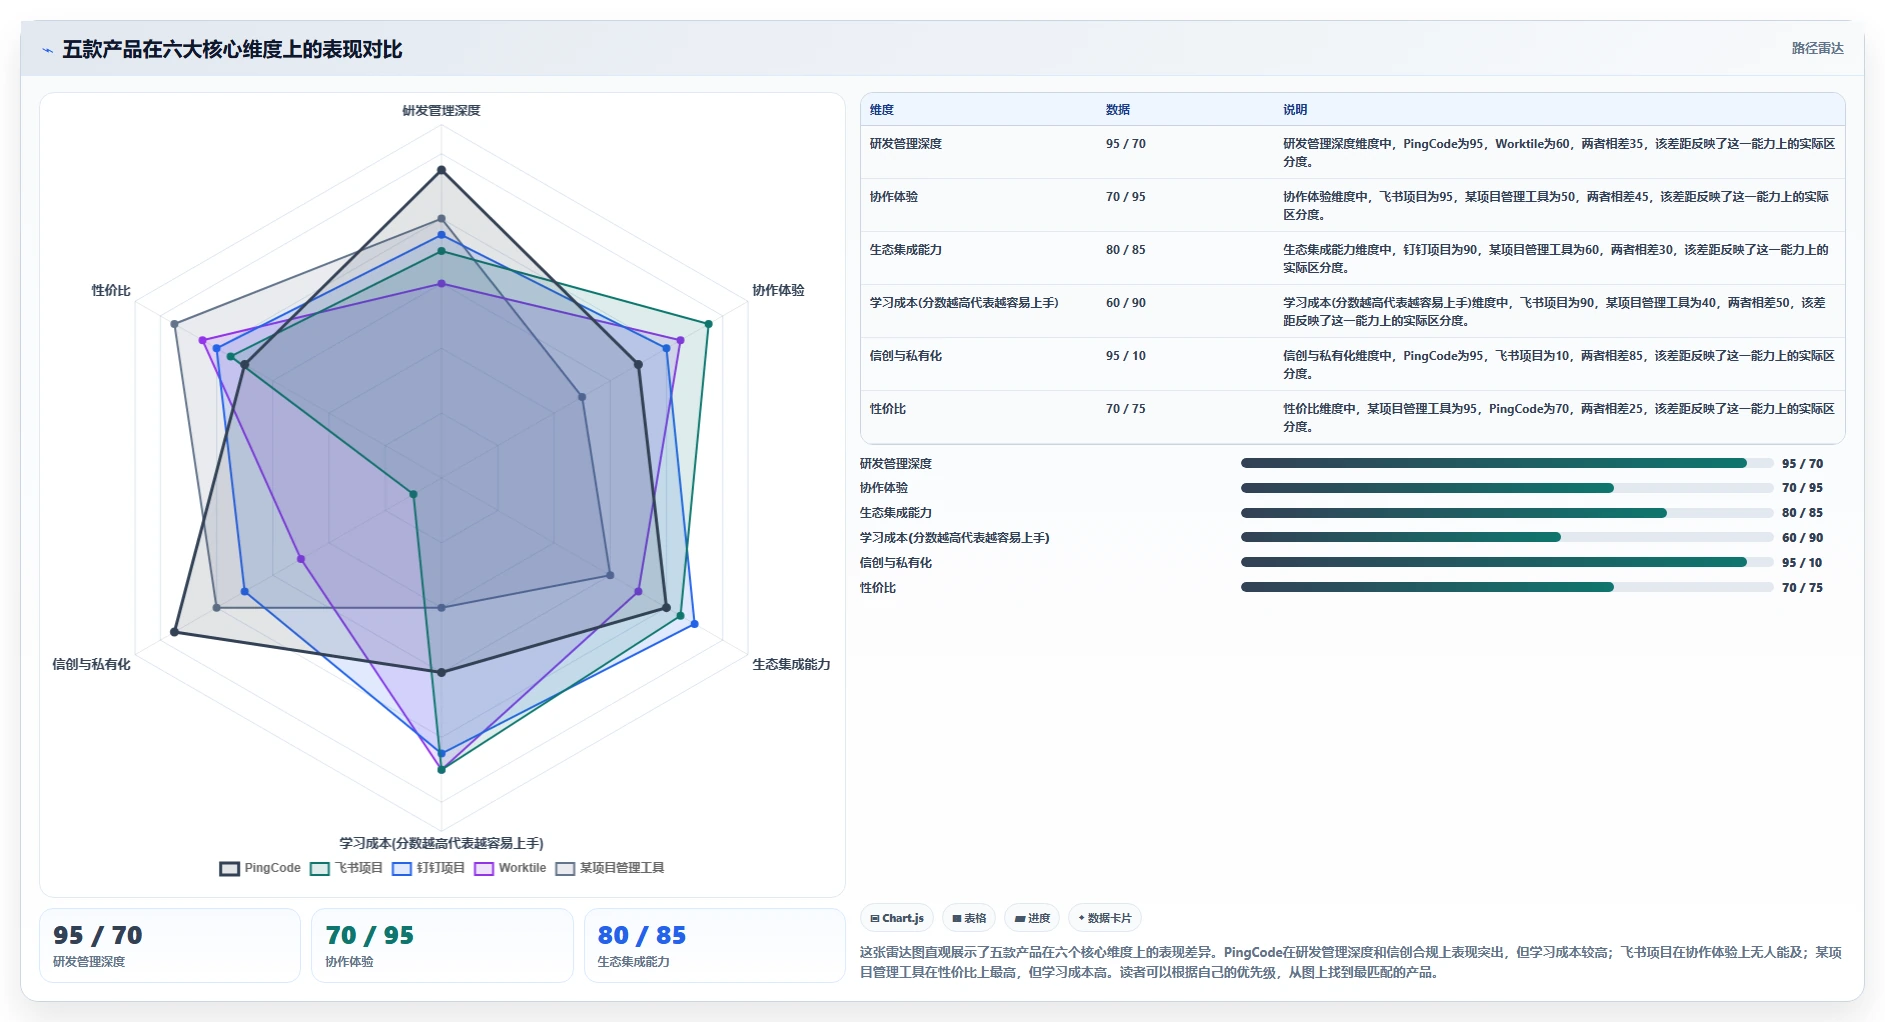Click the blue icon beside the page title

tap(47, 50)
